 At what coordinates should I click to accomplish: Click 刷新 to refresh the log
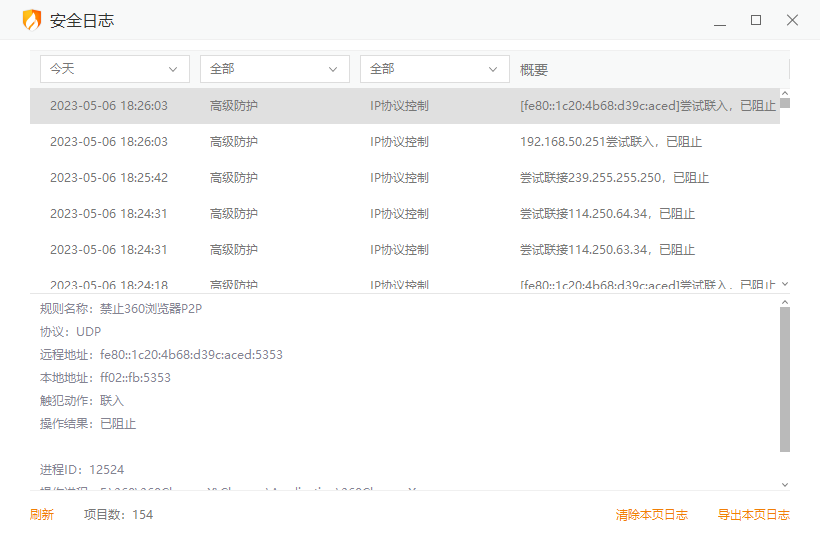point(41,515)
